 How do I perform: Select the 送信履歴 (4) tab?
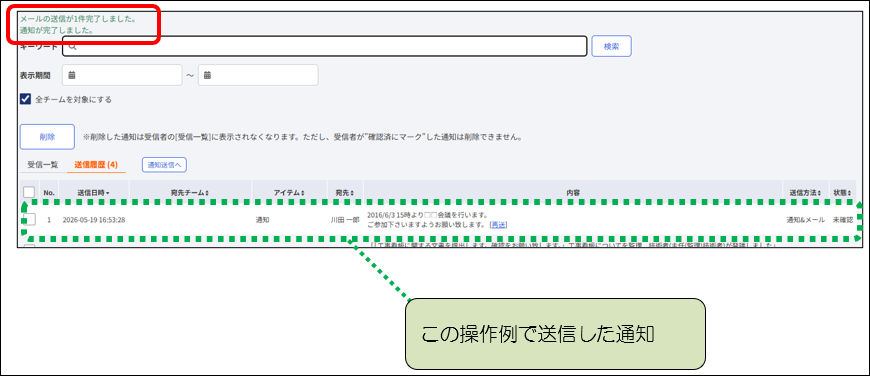(x=96, y=165)
